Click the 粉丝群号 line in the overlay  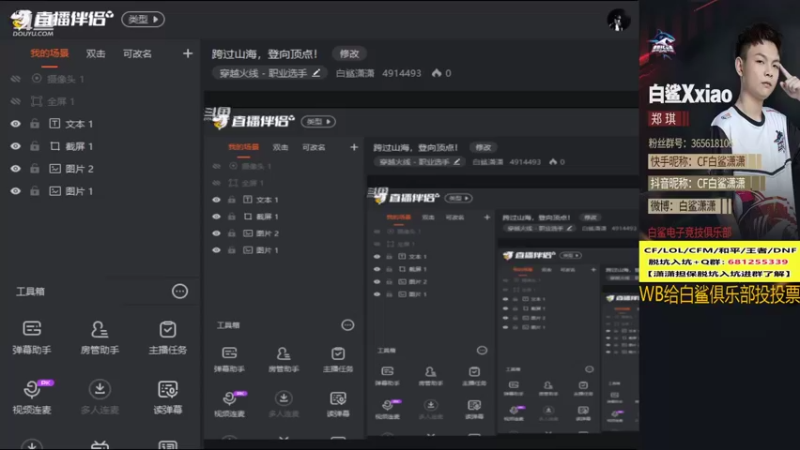click(x=690, y=143)
